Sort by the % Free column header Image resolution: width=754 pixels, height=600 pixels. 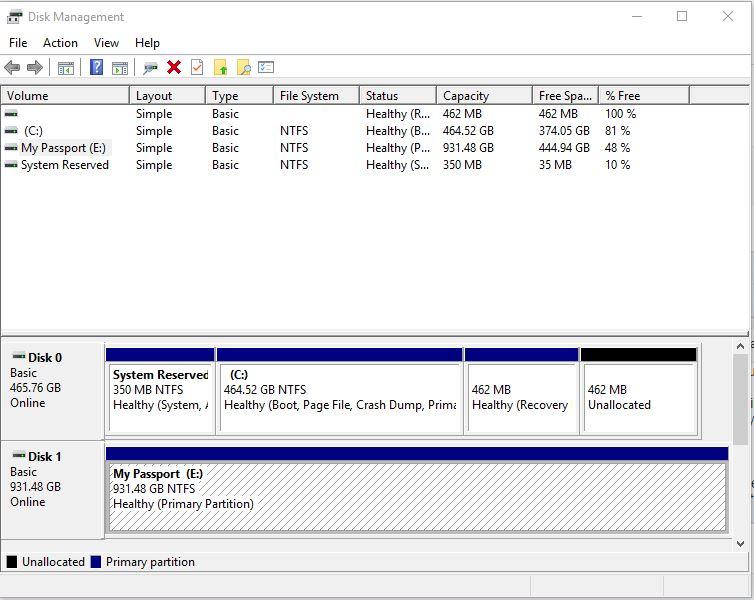[644, 96]
